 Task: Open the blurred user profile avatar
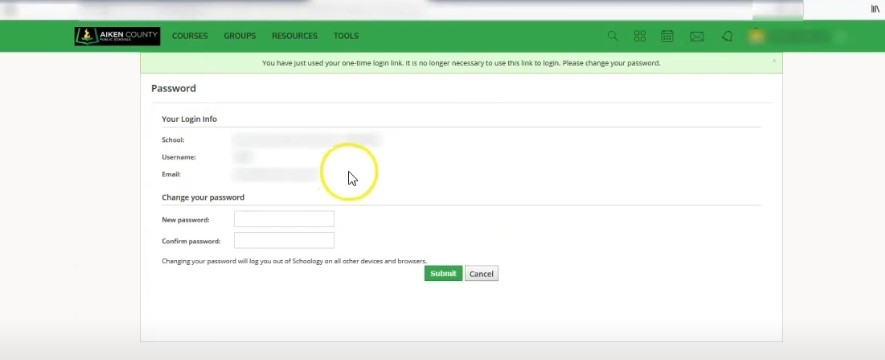tap(756, 36)
